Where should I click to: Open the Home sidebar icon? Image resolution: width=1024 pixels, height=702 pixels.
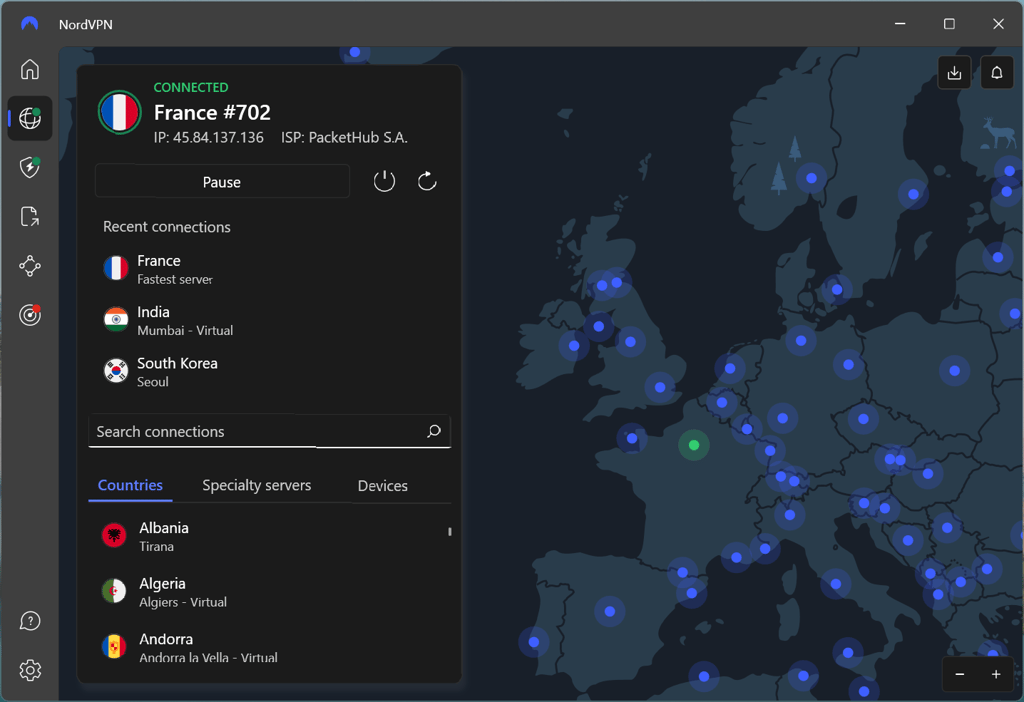[30, 69]
